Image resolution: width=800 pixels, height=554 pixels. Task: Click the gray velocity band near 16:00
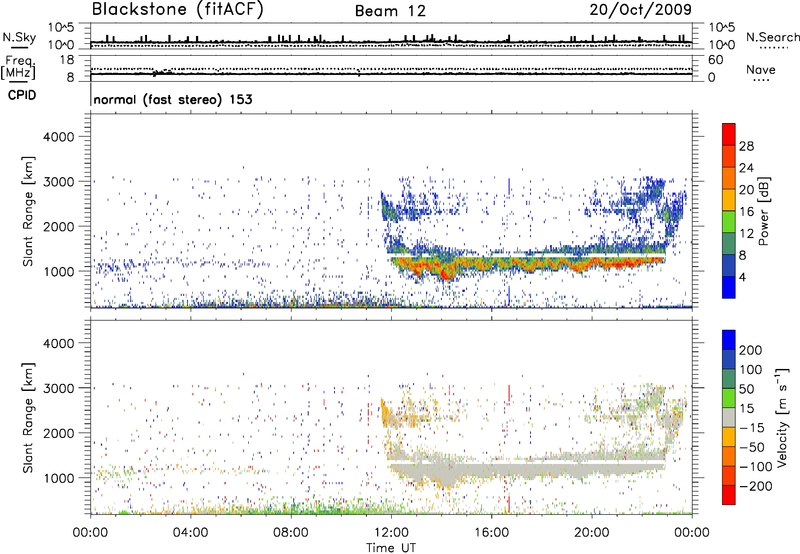click(x=491, y=470)
